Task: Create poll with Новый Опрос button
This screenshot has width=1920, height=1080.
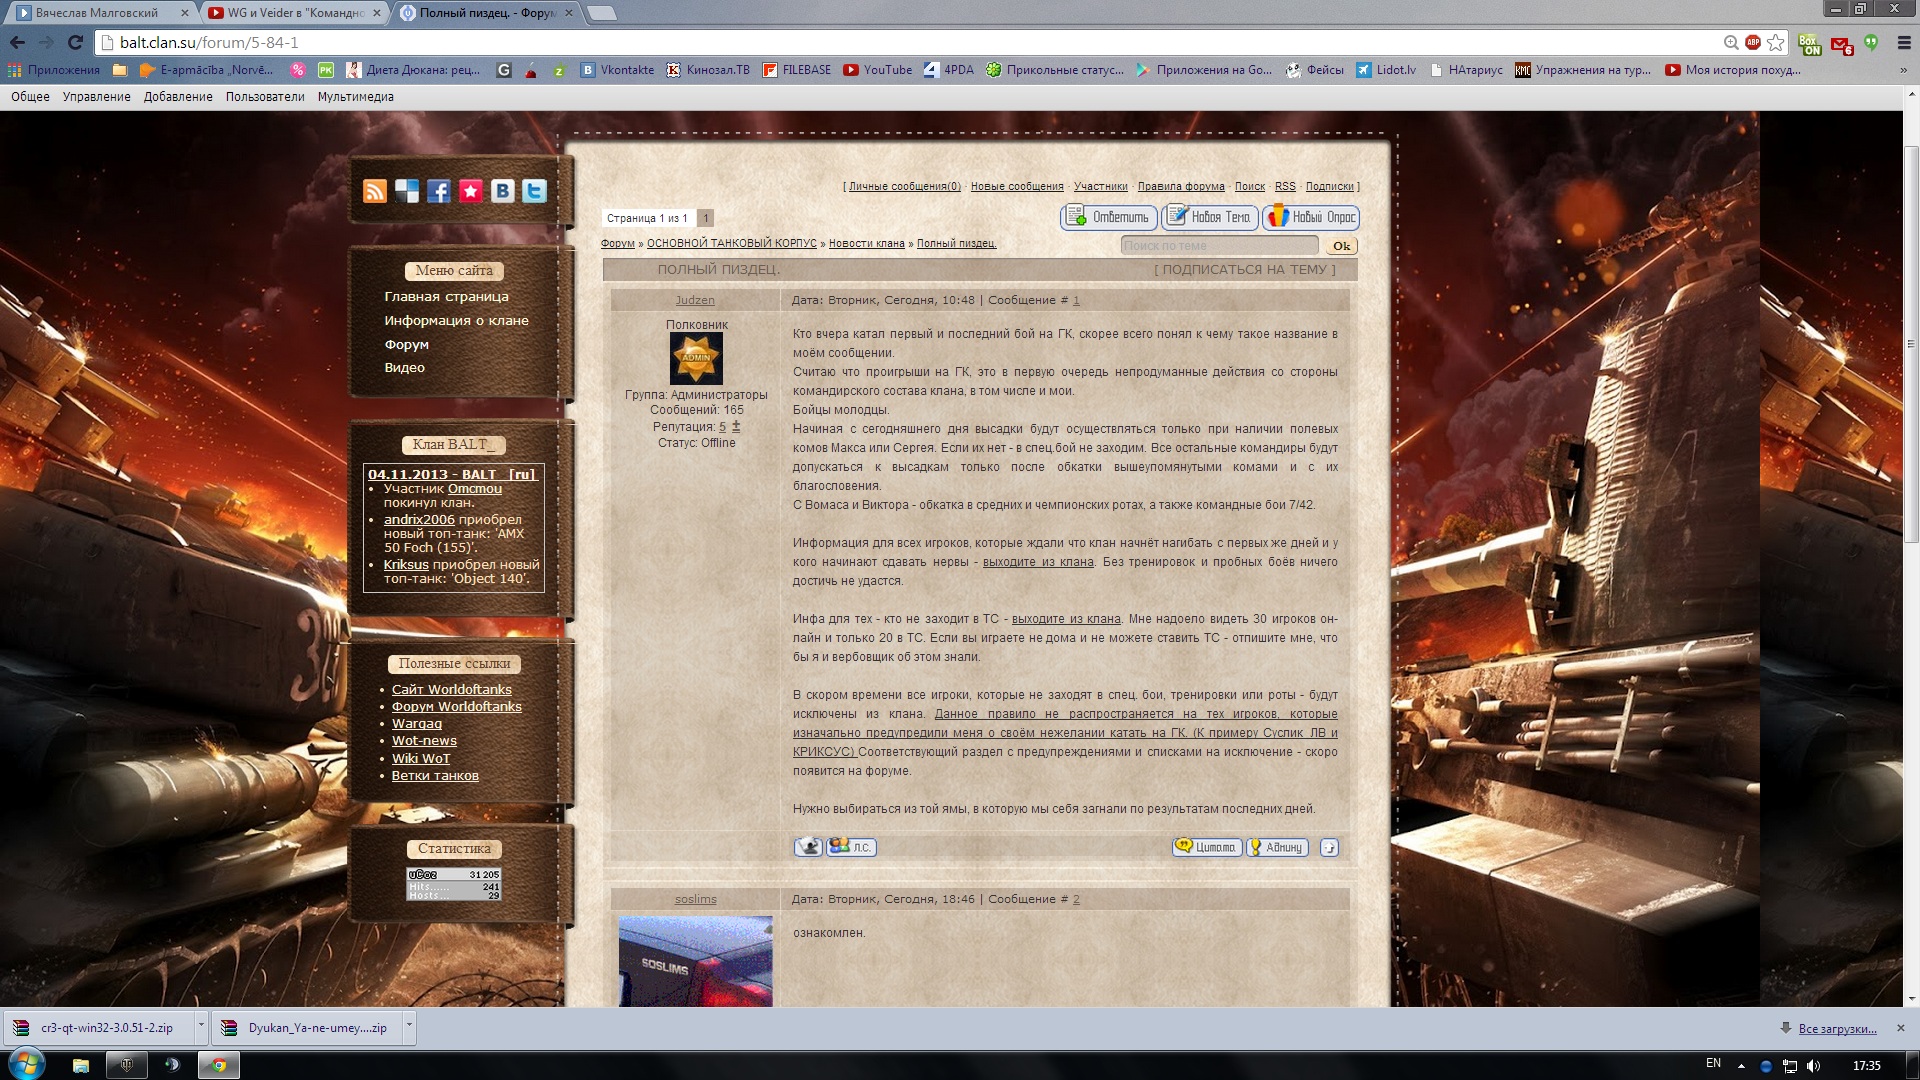Action: 1311,217
